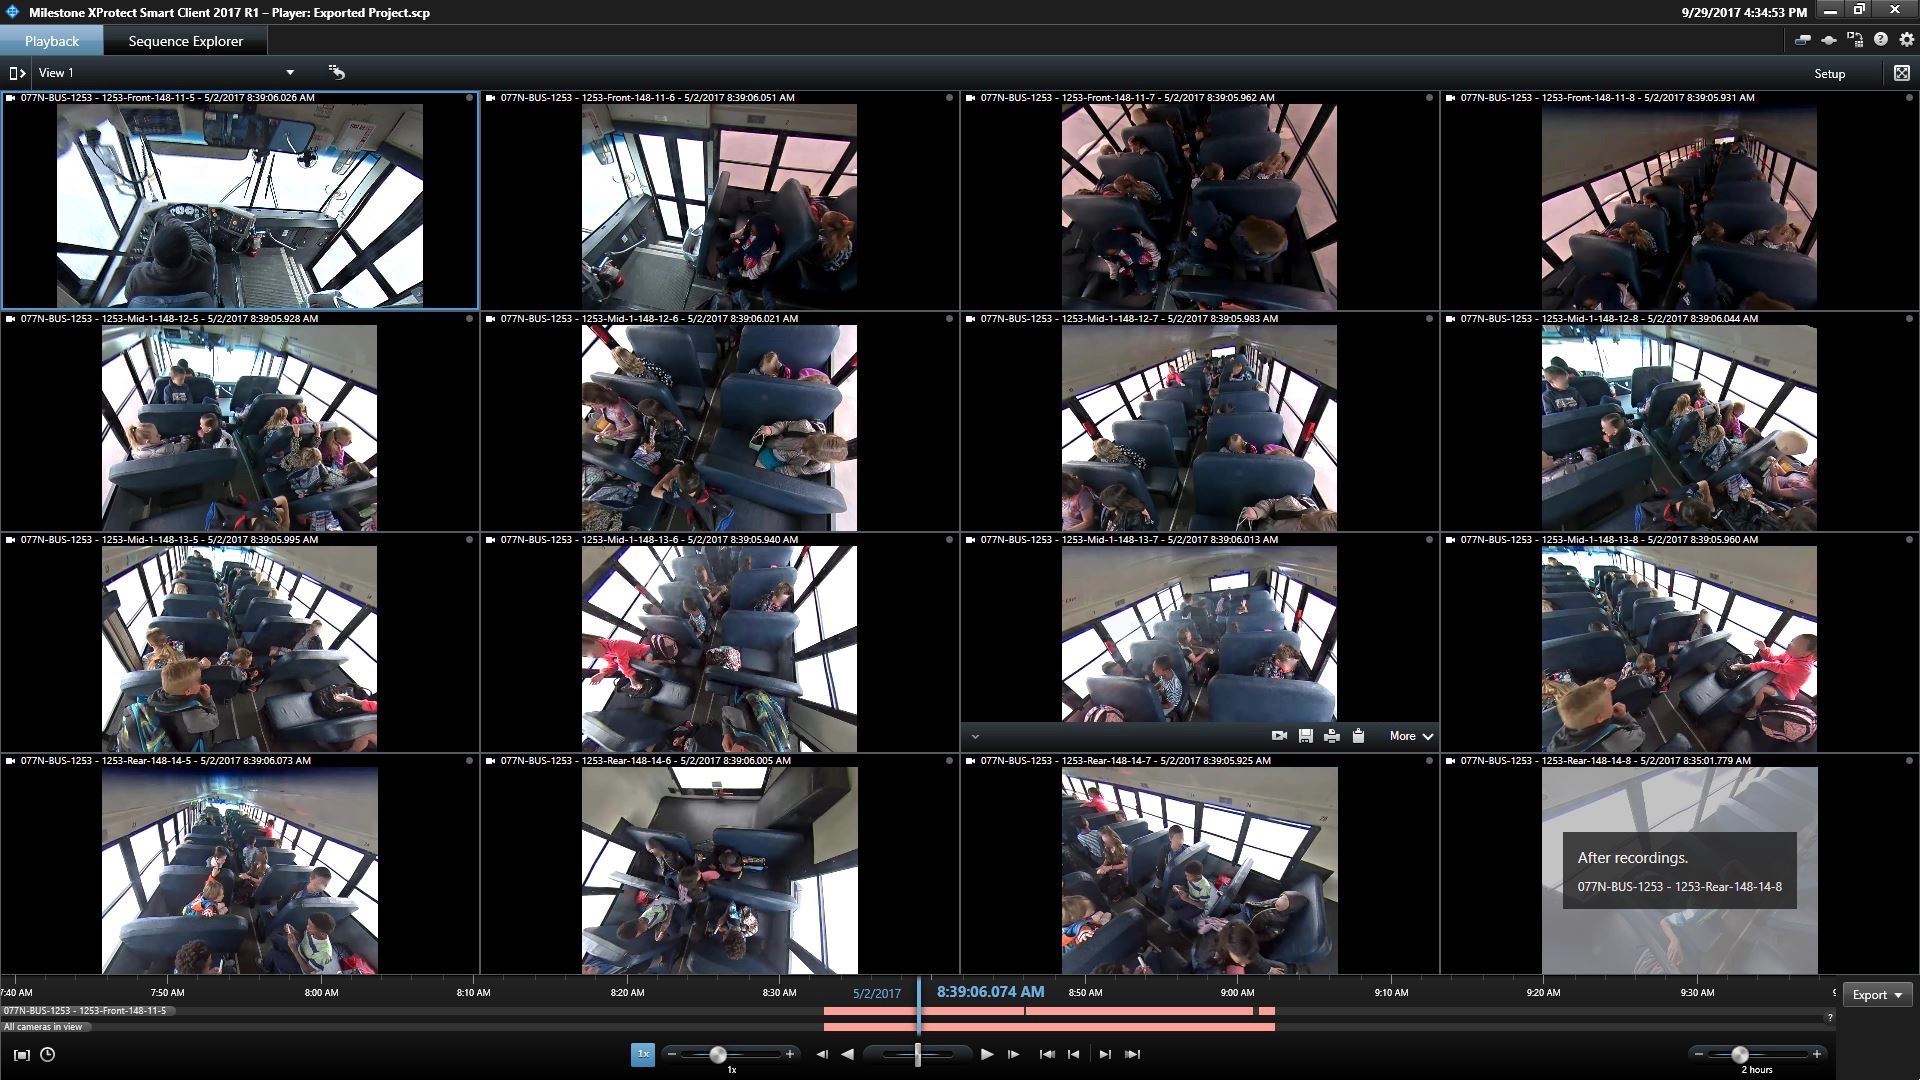This screenshot has width=1920, height=1080.
Task: Click the reload view icon beside View 1
Action: (337, 72)
